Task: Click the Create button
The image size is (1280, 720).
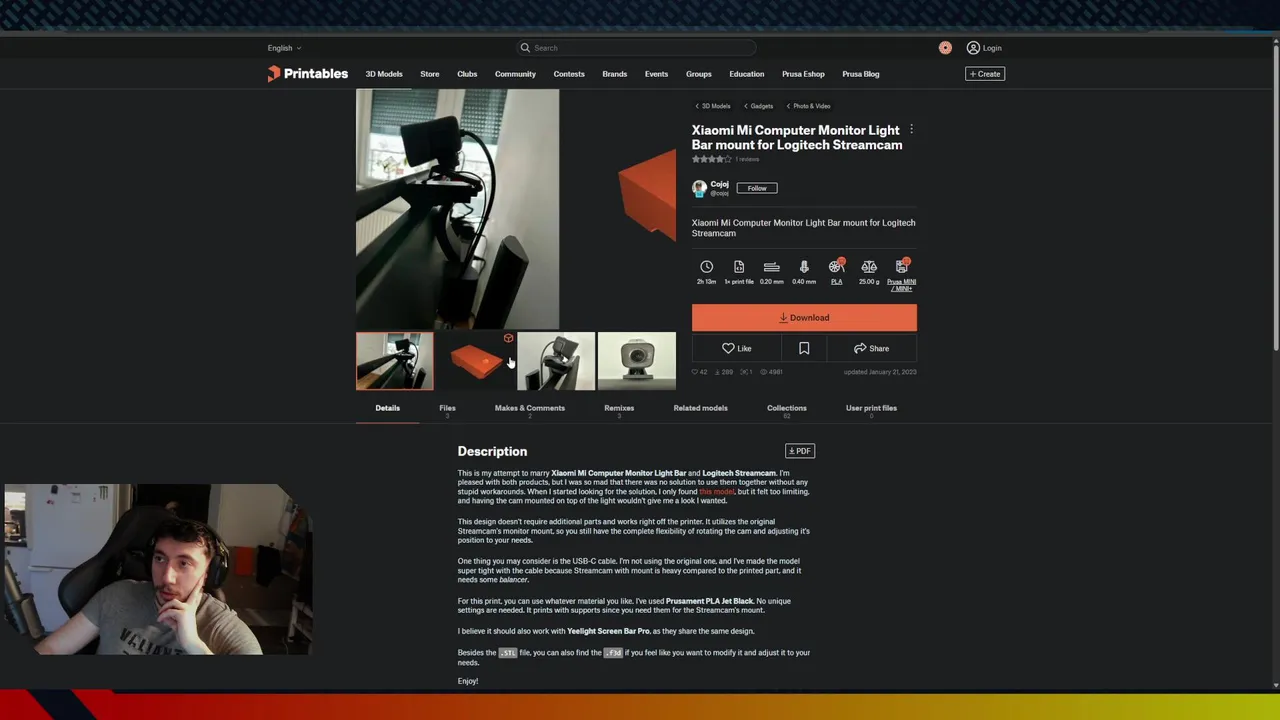Action: [x=985, y=74]
